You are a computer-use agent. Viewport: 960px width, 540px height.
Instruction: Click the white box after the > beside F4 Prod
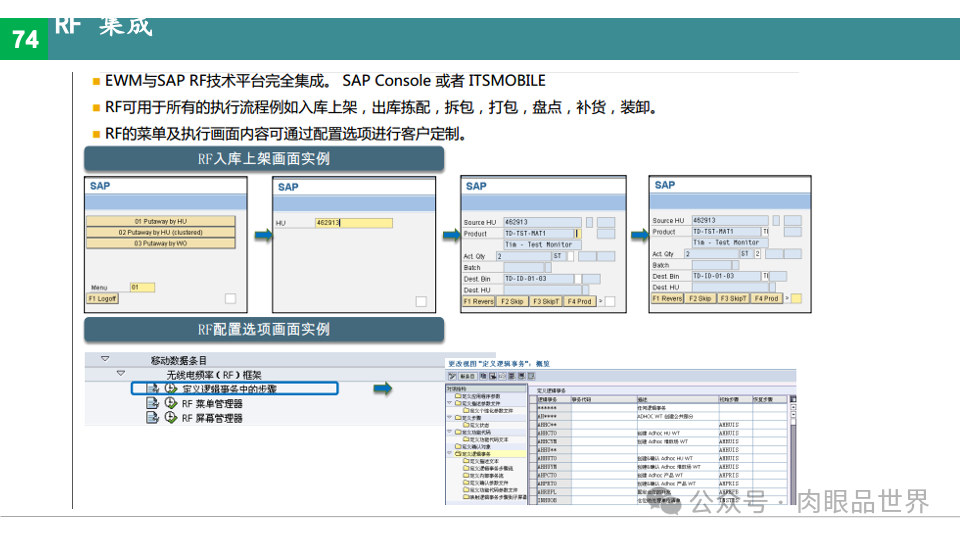pos(610,301)
